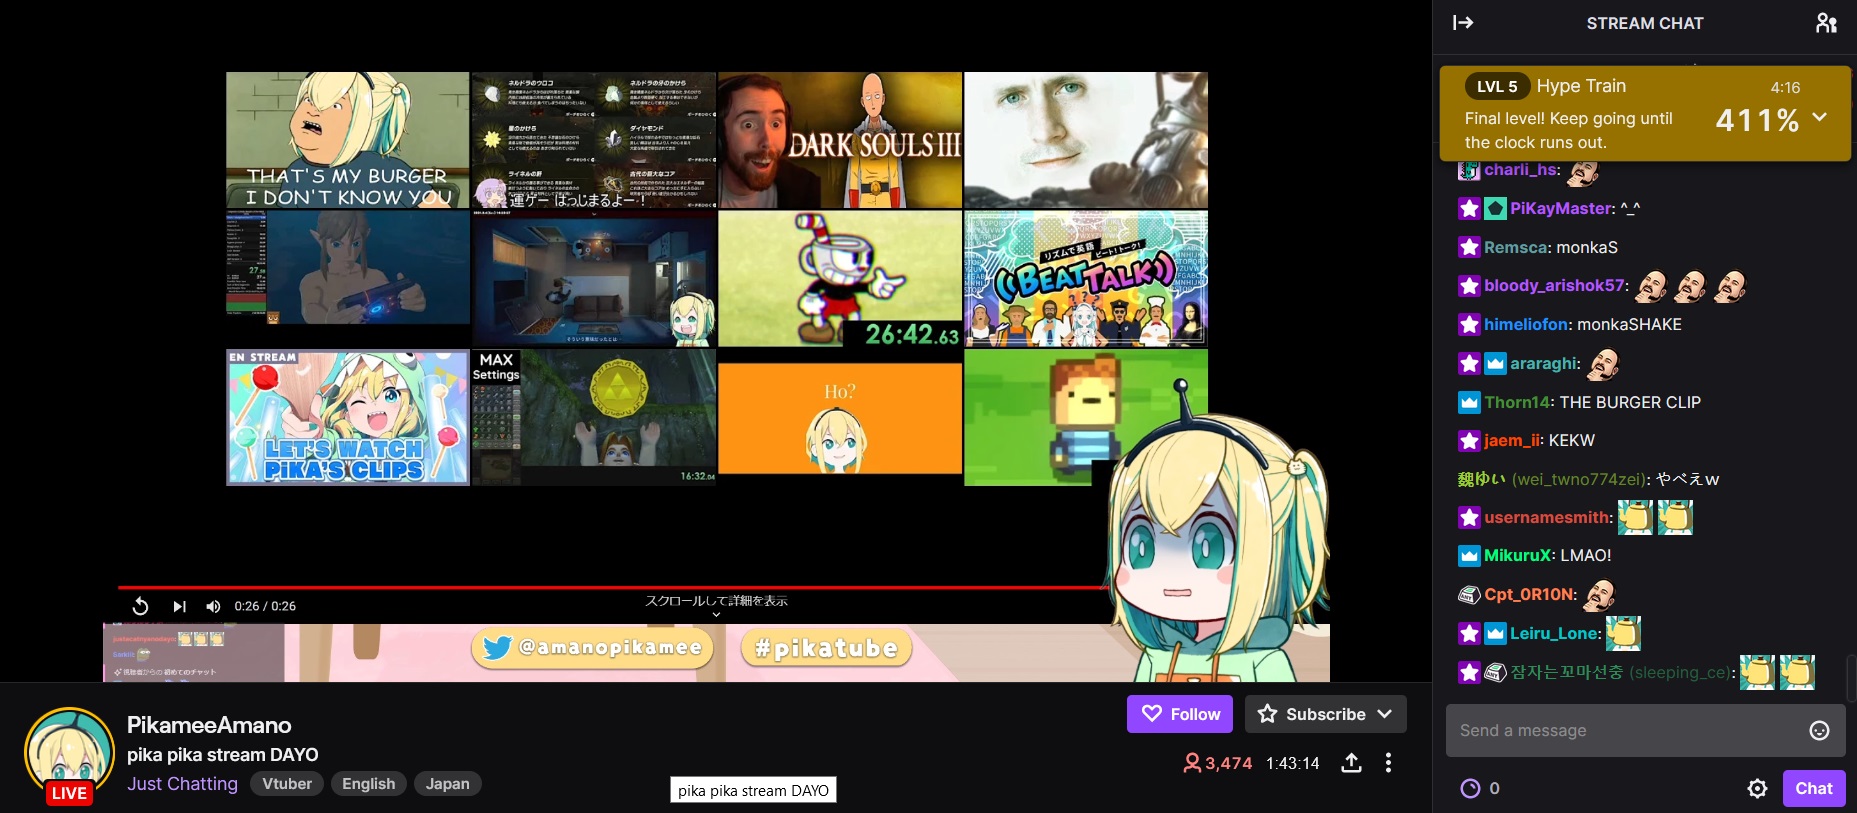
Task: Click subscriber star badge beside Remsca
Action: 1469,247
